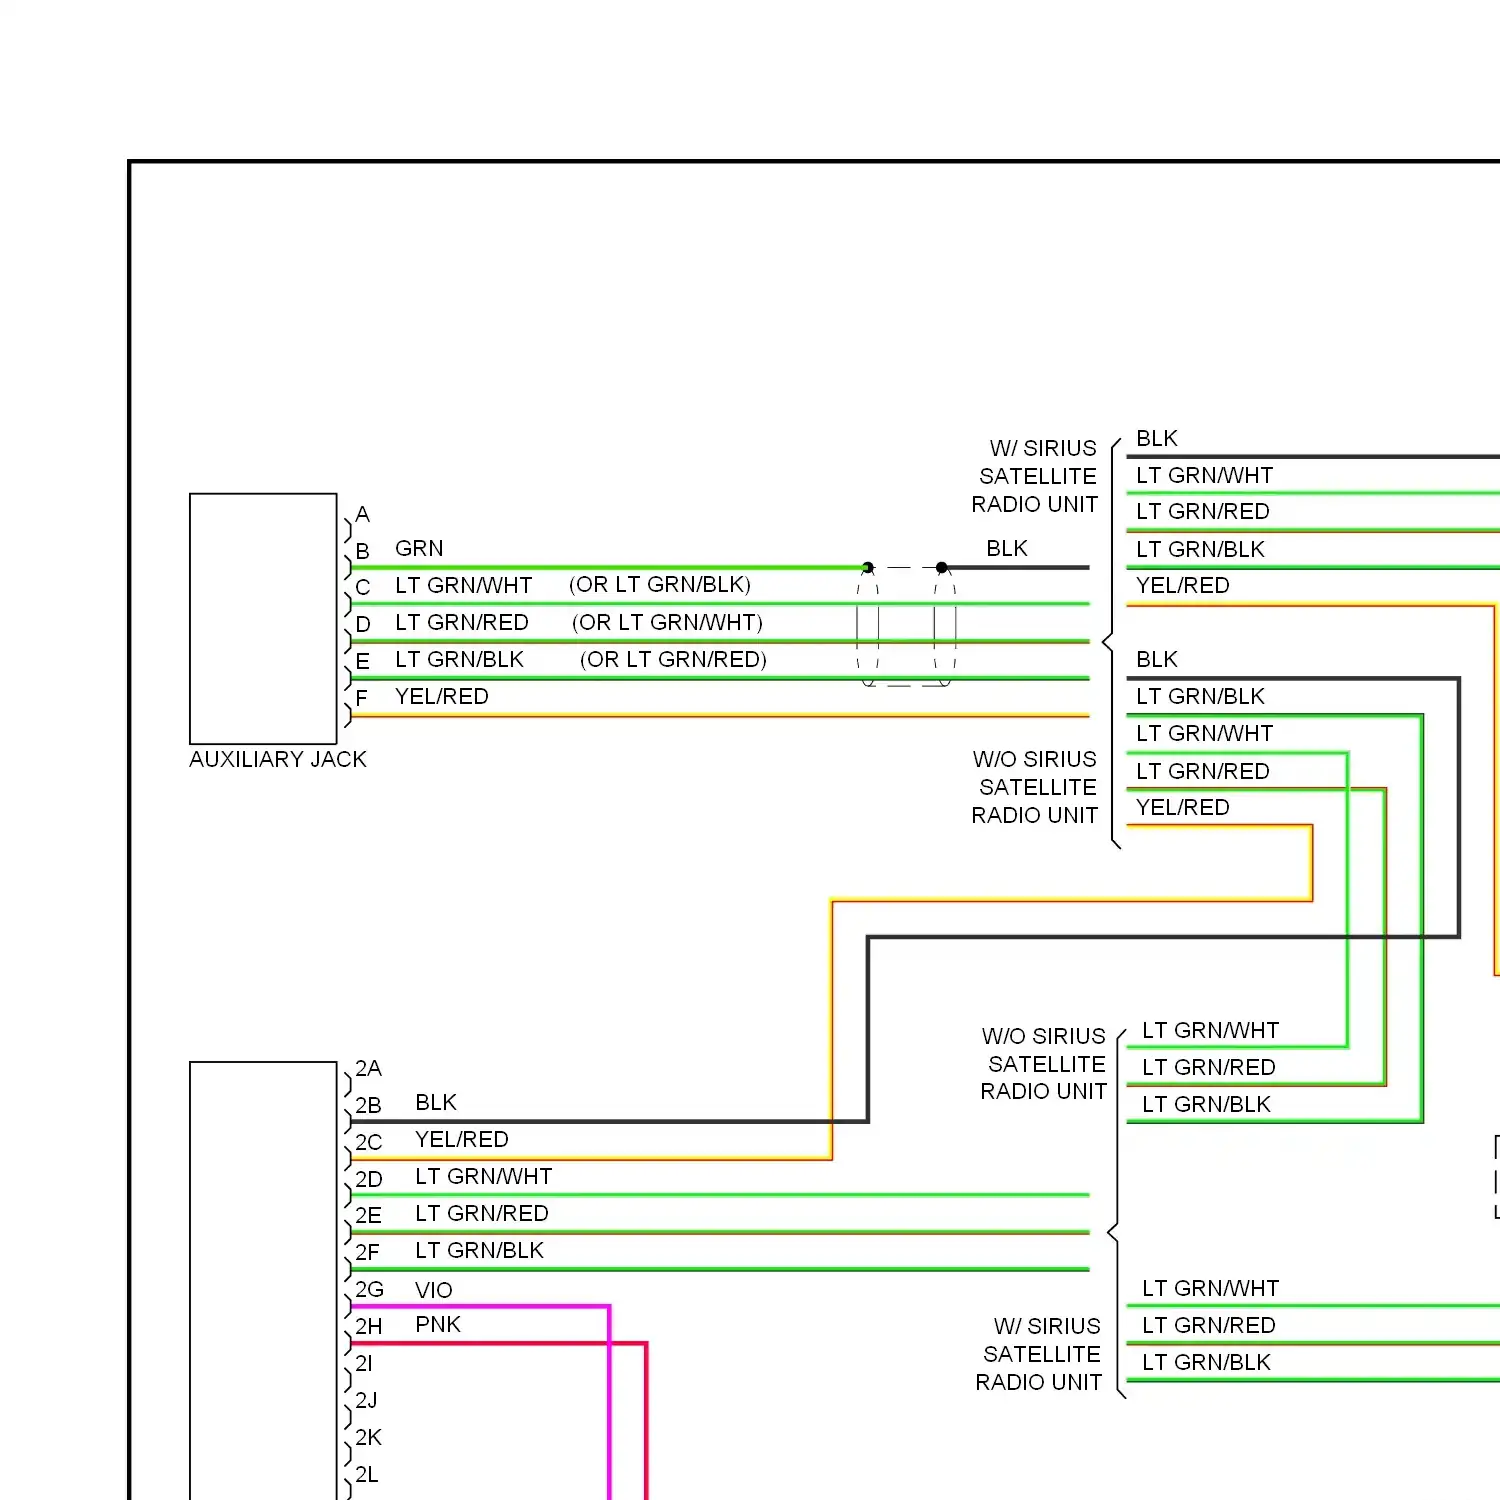Select pin B label on auxiliary jack
This screenshot has height=1500, width=1500.
(362, 551)
